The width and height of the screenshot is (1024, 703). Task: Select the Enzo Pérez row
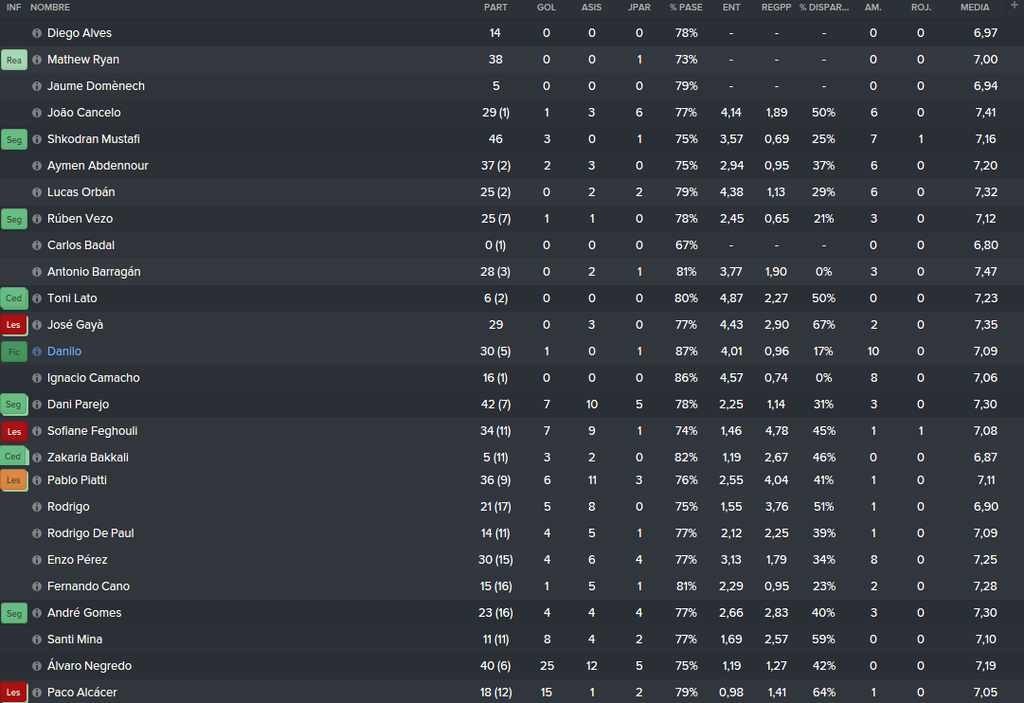point(512,560)
